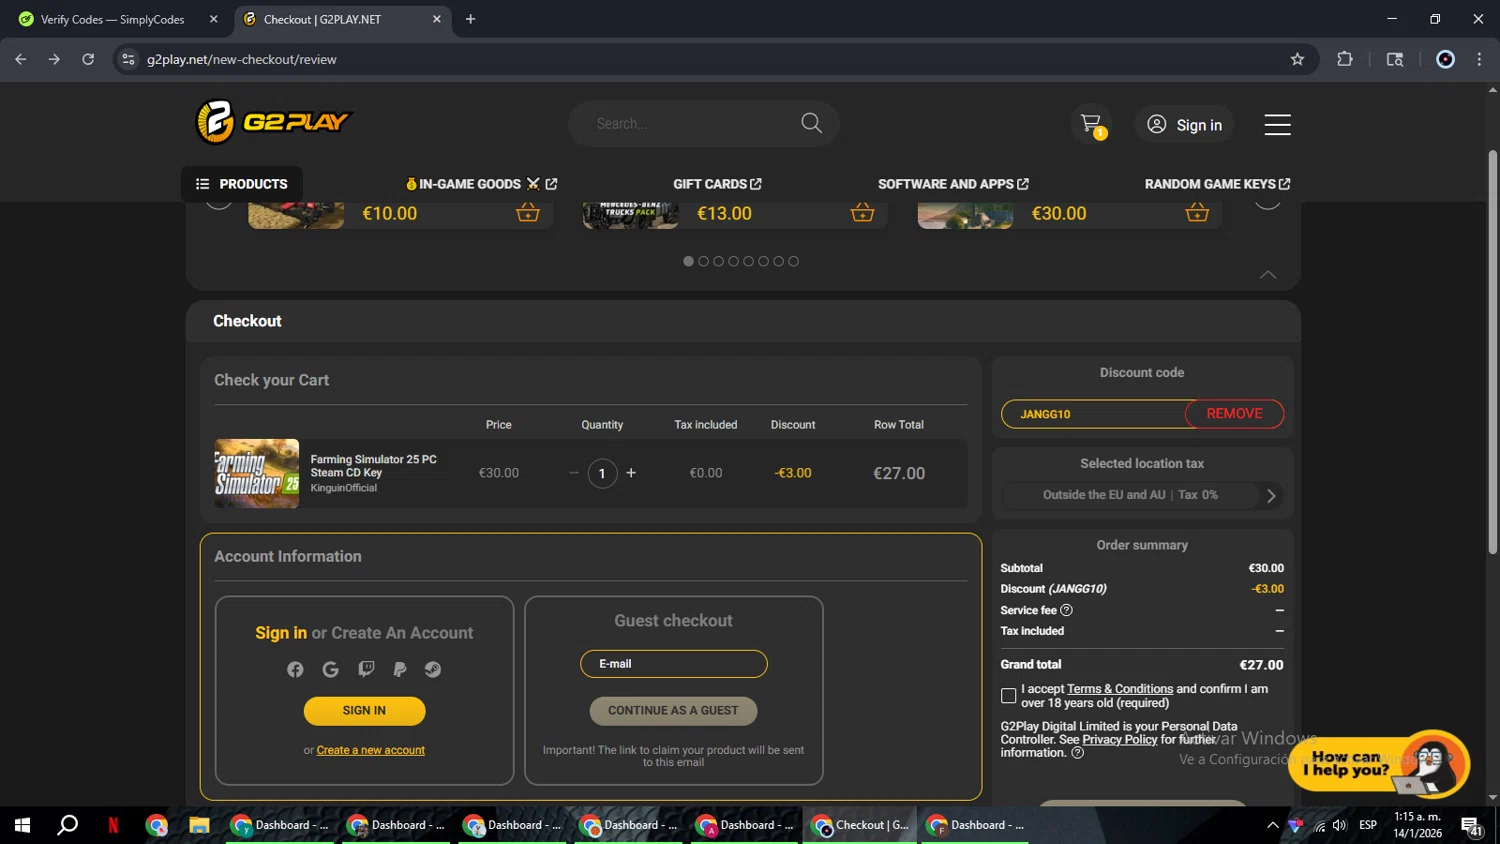Click the Search input field
The width and height of the screenshot is (1500, 844).
690,123
